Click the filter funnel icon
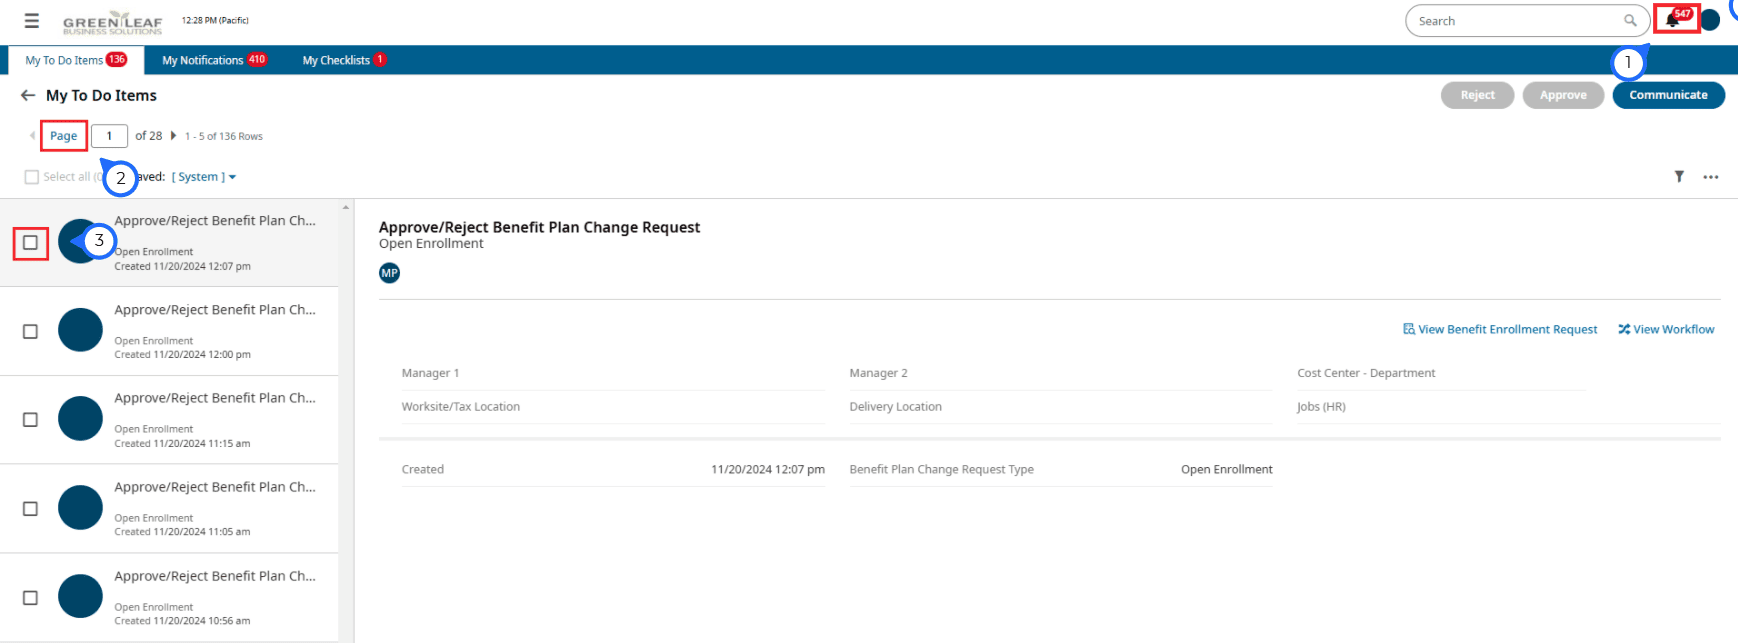 pyautogui.click(x=1679, y=177)
